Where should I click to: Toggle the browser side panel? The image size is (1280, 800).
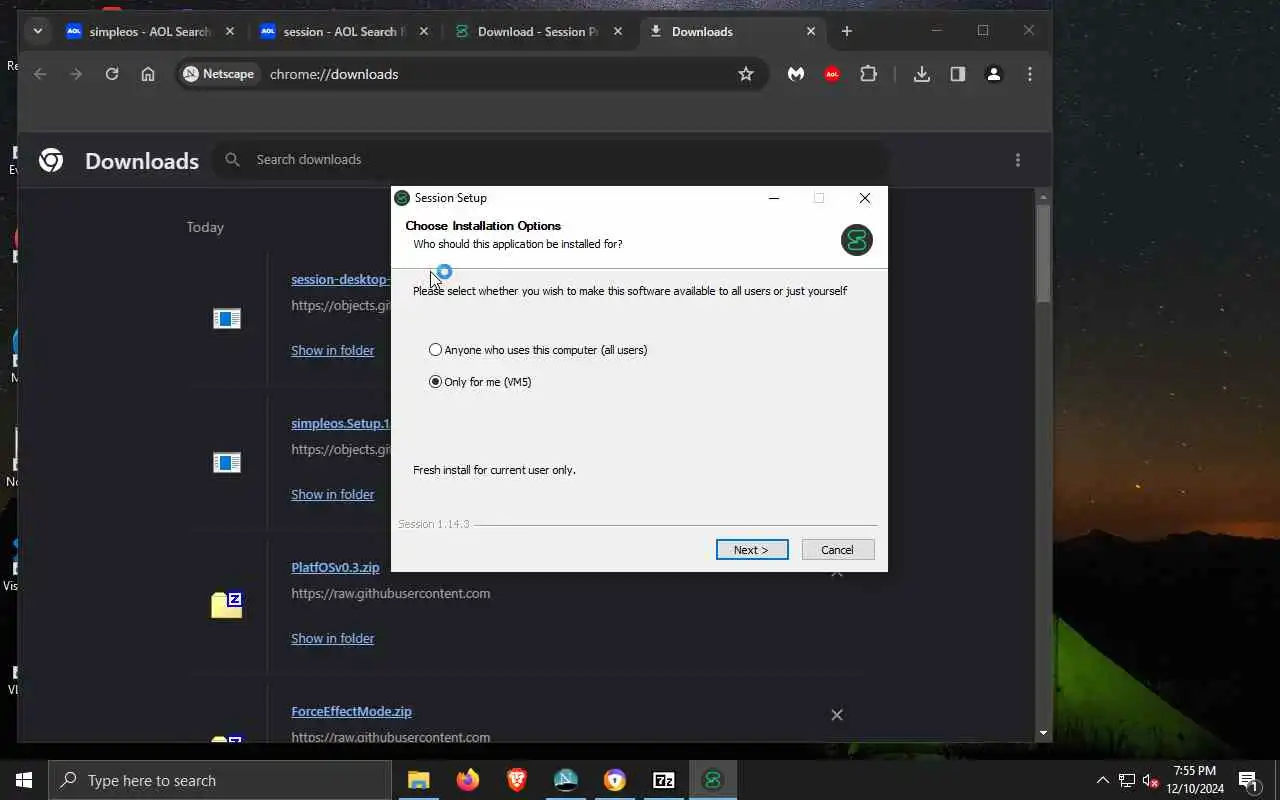[958, 74]
